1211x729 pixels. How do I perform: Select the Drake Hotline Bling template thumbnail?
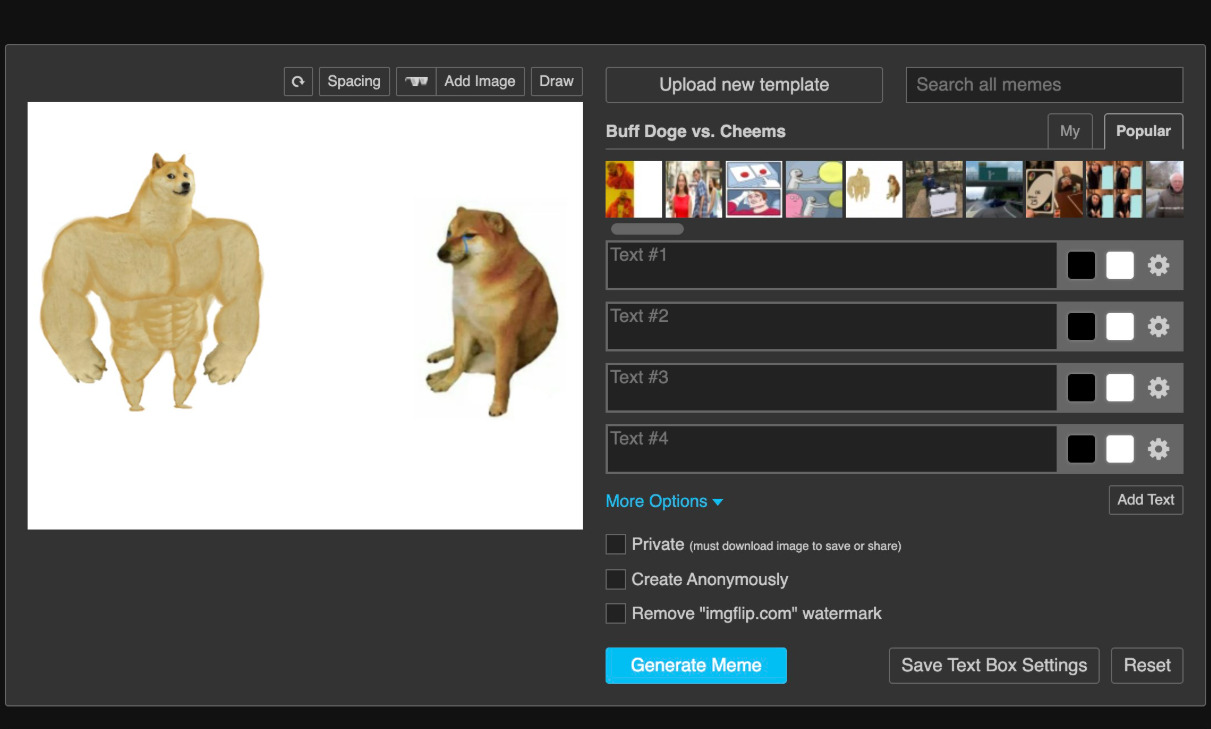[x=633, y=189]
